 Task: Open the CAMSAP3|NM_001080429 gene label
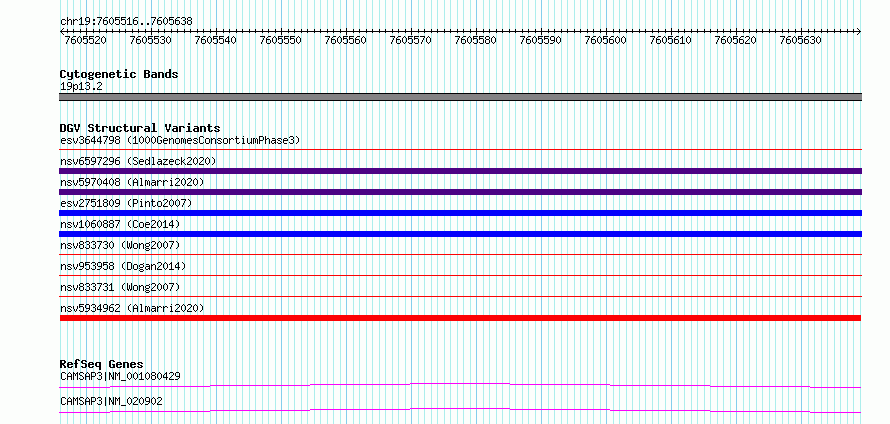(x=120, y=376)
